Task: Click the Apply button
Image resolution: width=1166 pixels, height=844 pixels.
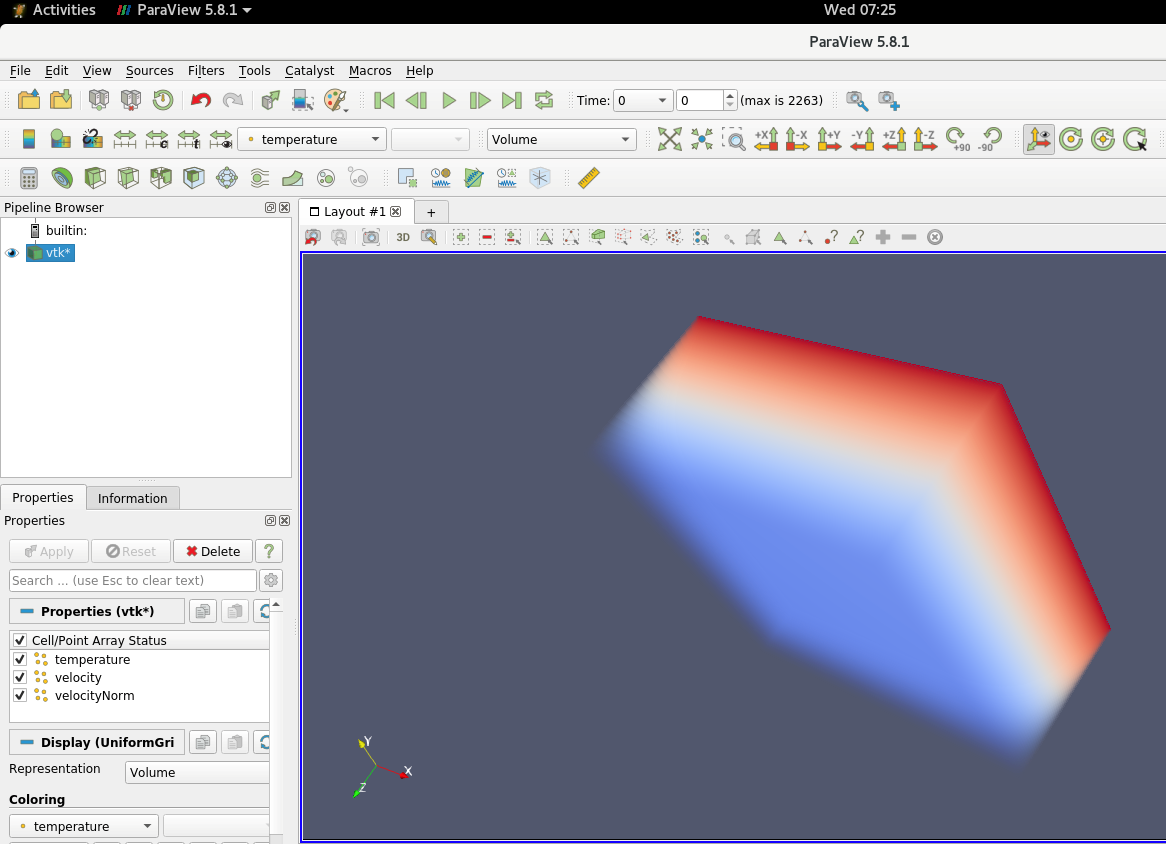Action: [x=49, y=551]
